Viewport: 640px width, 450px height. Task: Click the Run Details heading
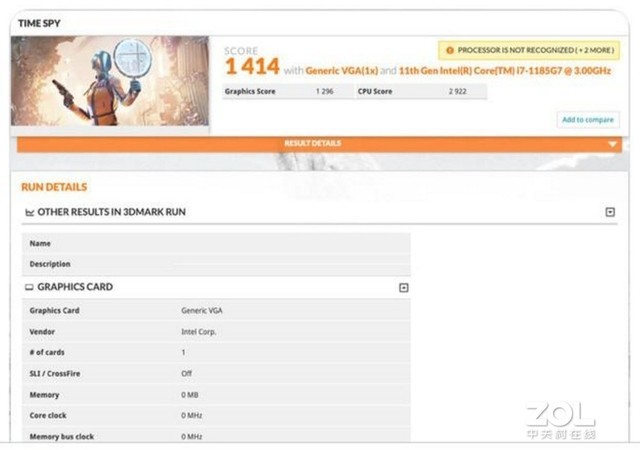(54, 187)
